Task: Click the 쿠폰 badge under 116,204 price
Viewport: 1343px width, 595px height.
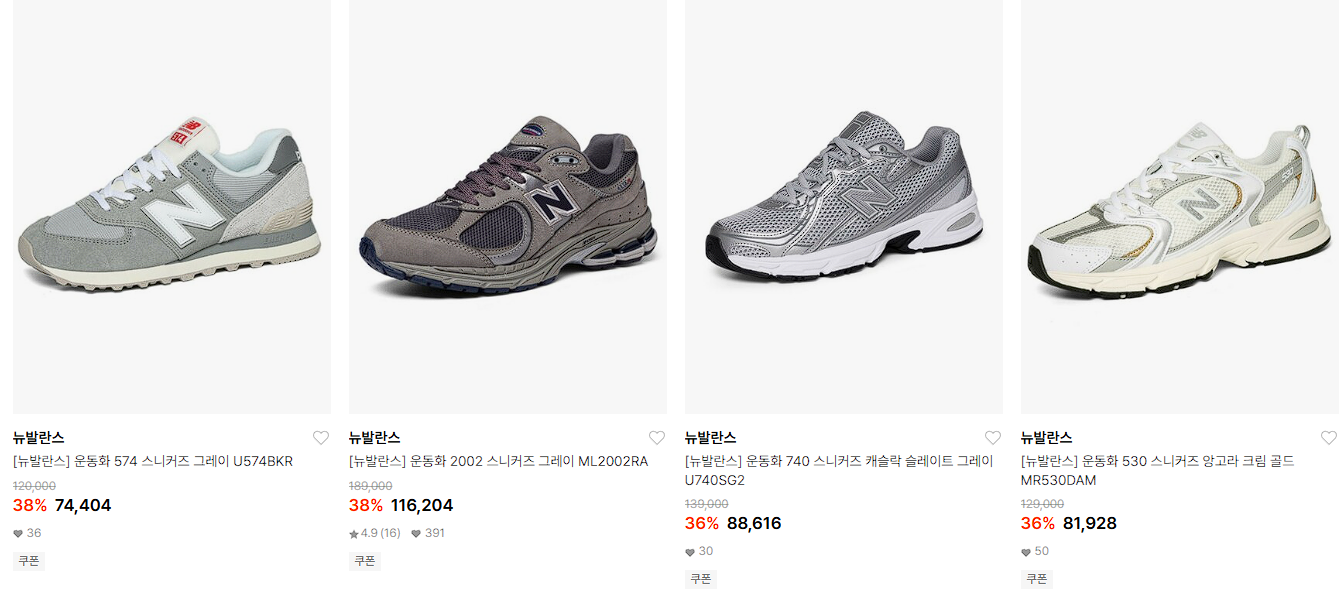Action: point(365,561)
